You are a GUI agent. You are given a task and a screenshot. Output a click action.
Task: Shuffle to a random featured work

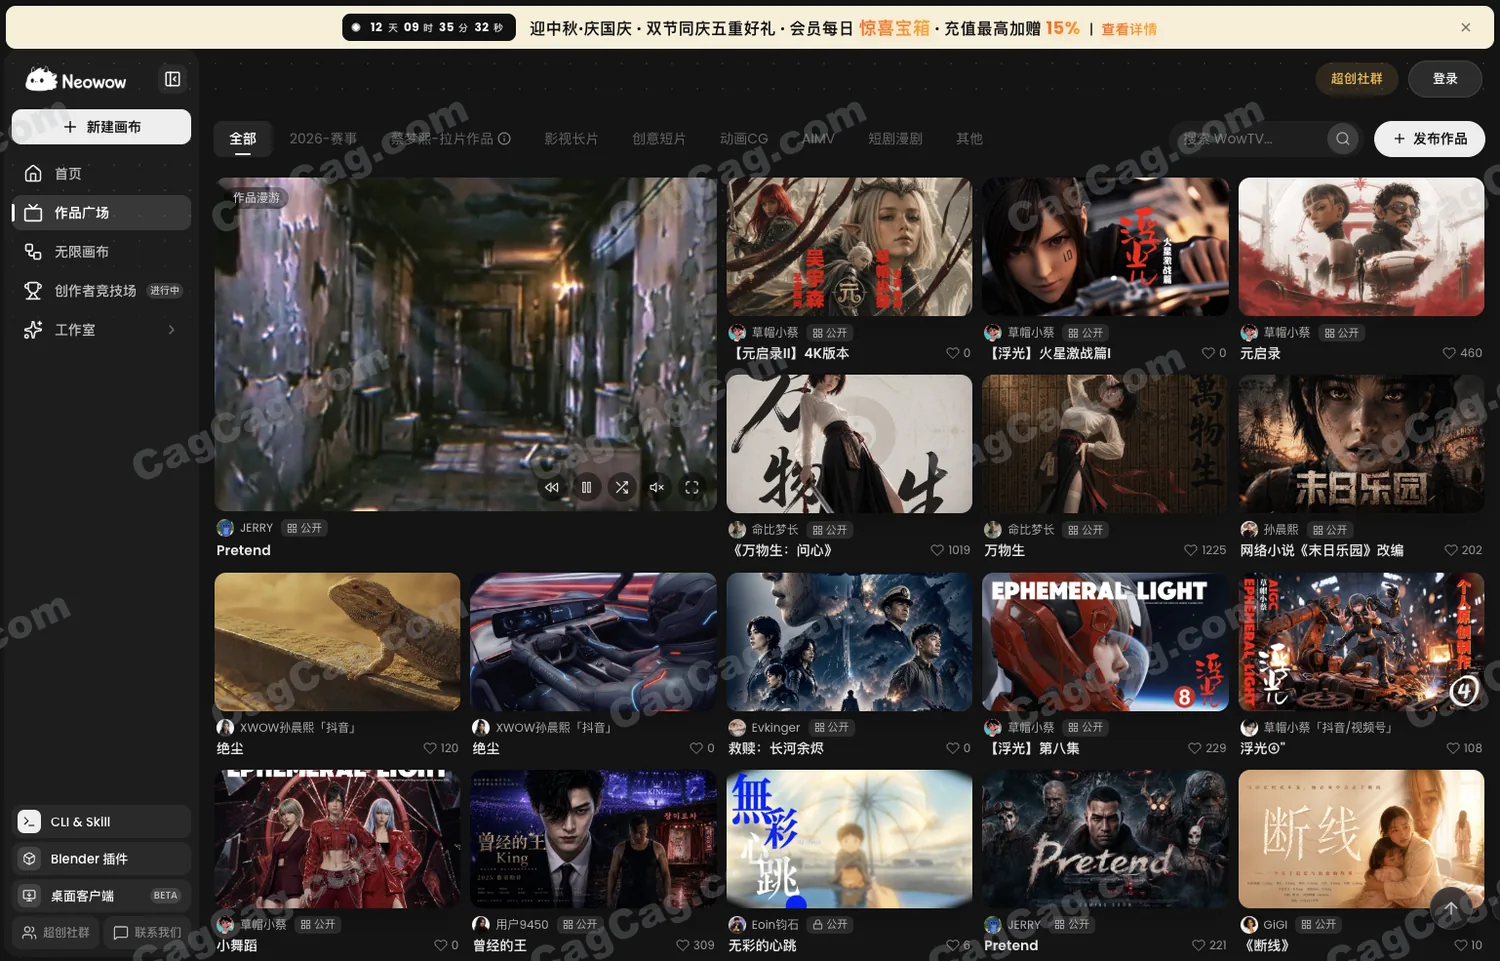[622, 488]
